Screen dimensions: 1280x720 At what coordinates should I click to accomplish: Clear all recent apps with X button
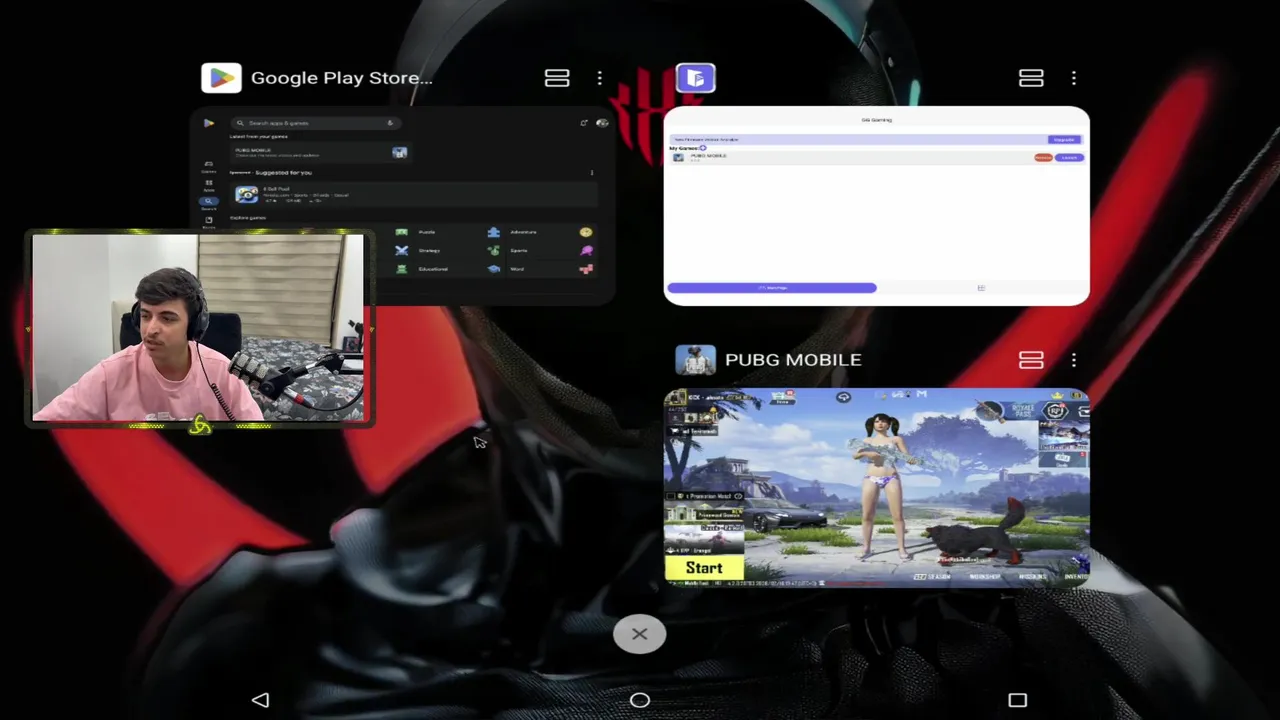640,634
